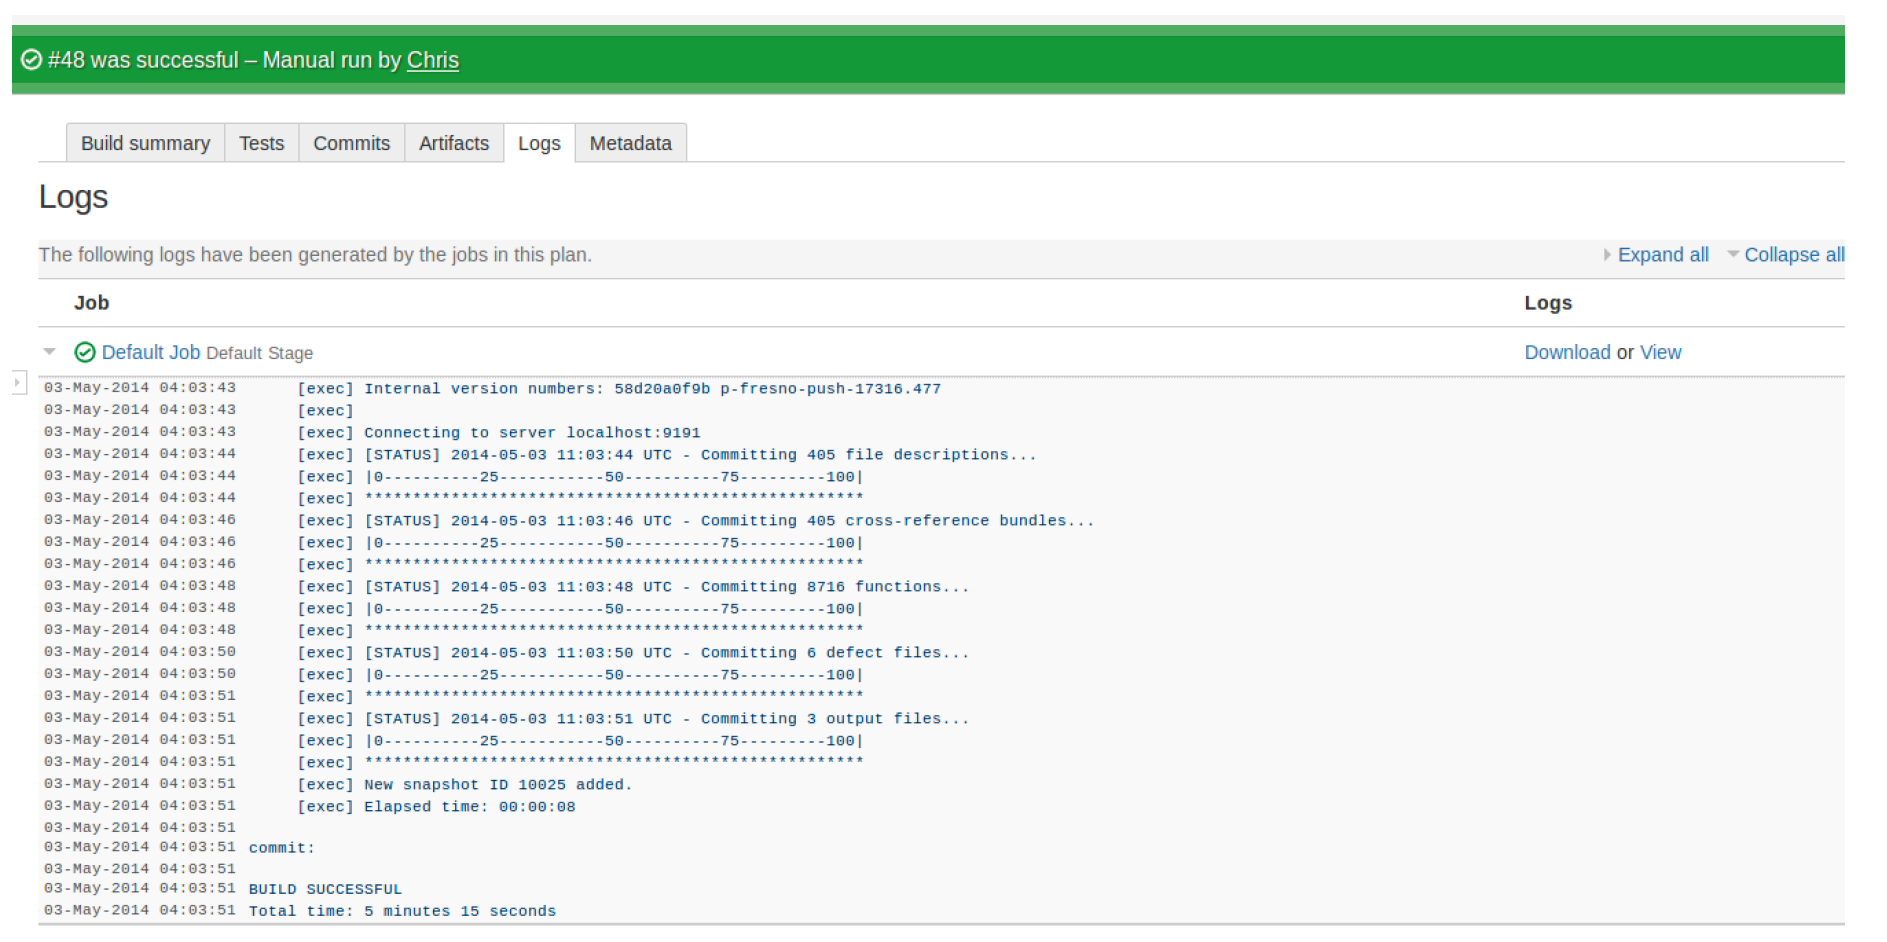The image size is (1887, 942).
Task: Click 'Committing 405 cross-reference bundles...' log line
Action: click(x=729, y=521)
